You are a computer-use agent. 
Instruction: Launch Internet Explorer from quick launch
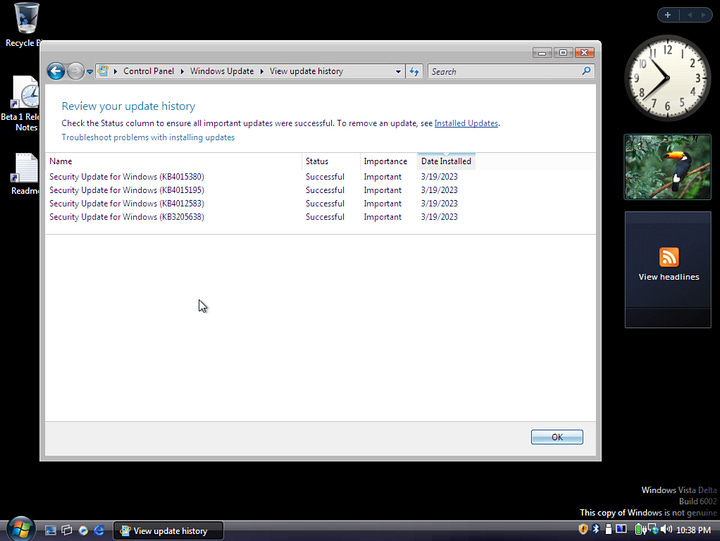point(99,531)
